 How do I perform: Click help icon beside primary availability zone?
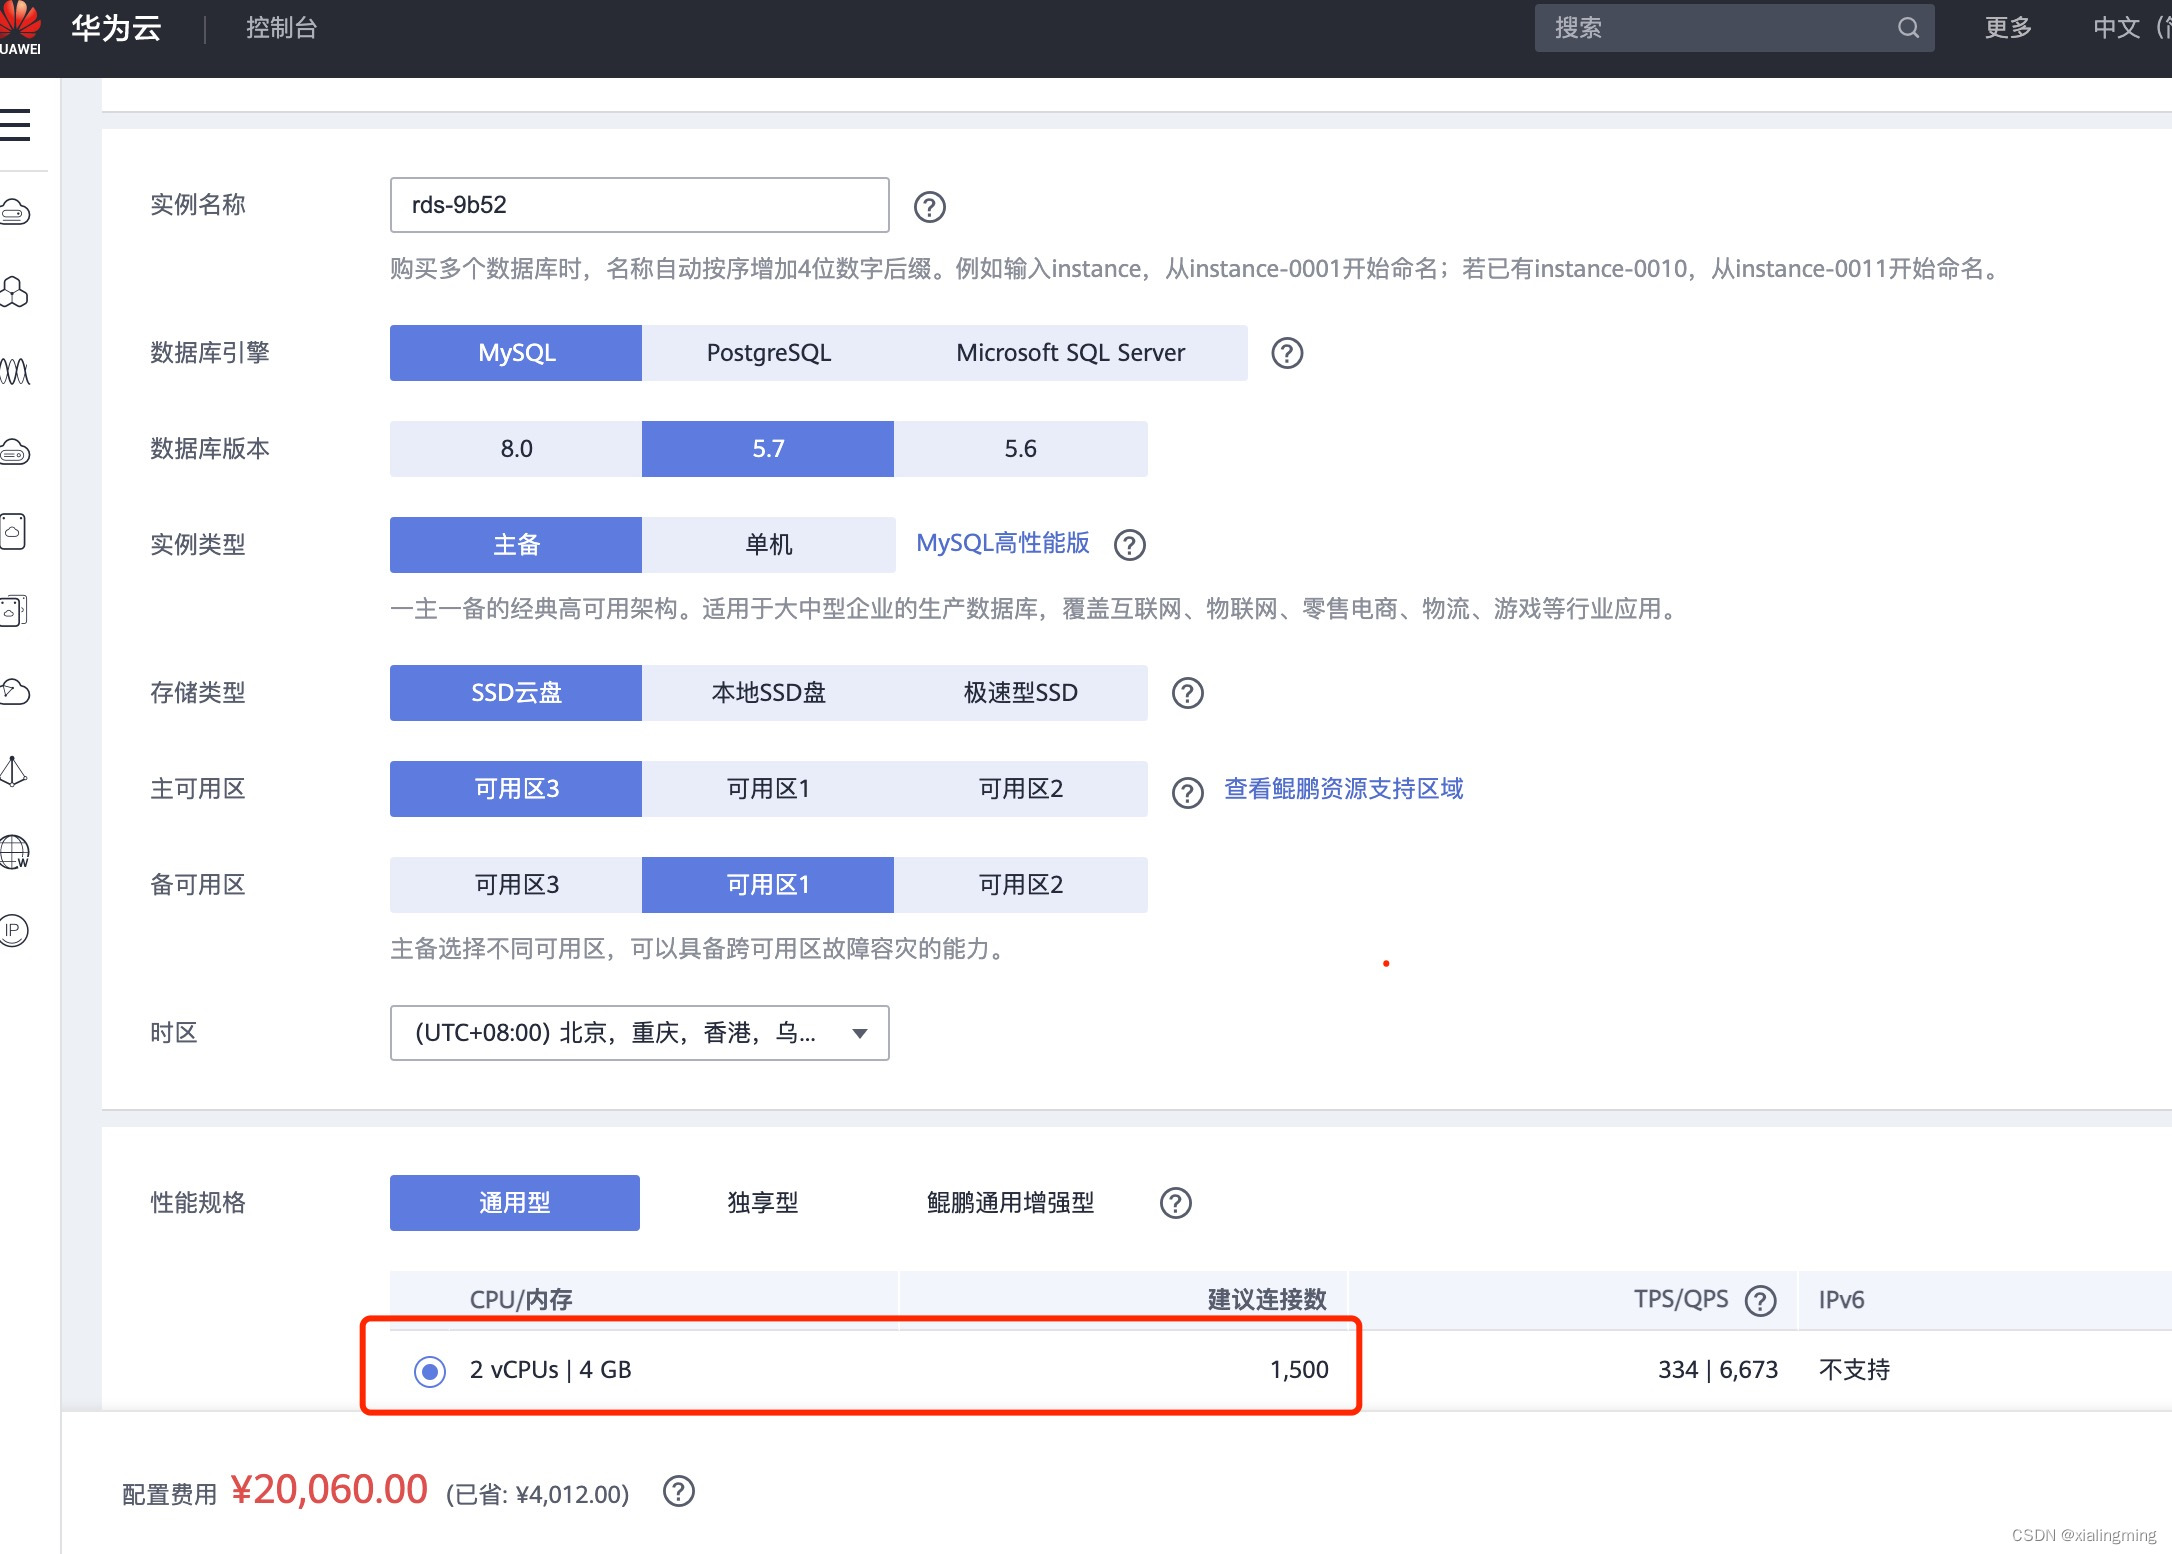coord(1188,793)
